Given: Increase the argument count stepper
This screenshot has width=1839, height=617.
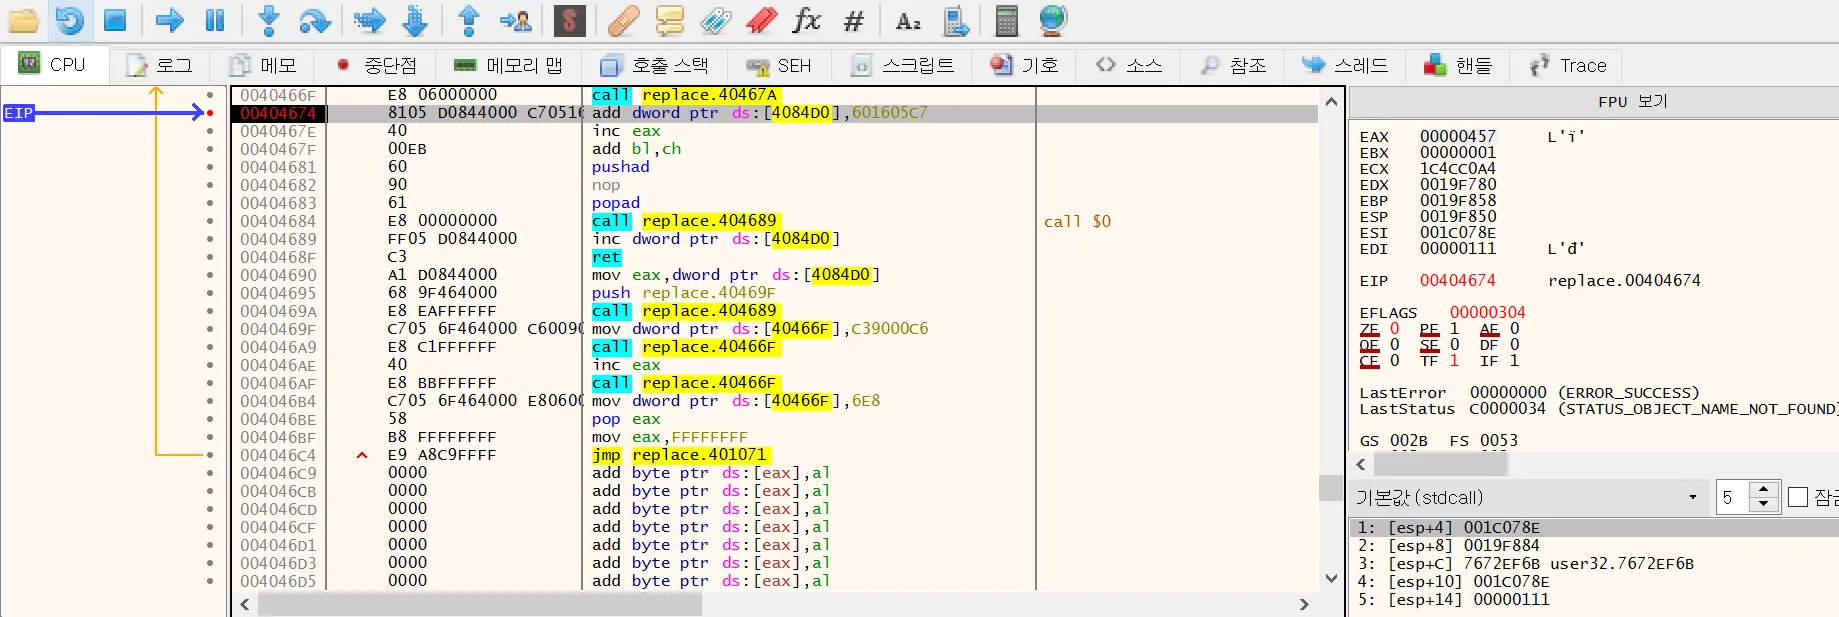Looking at the screenshot, I should [1763, 490].
